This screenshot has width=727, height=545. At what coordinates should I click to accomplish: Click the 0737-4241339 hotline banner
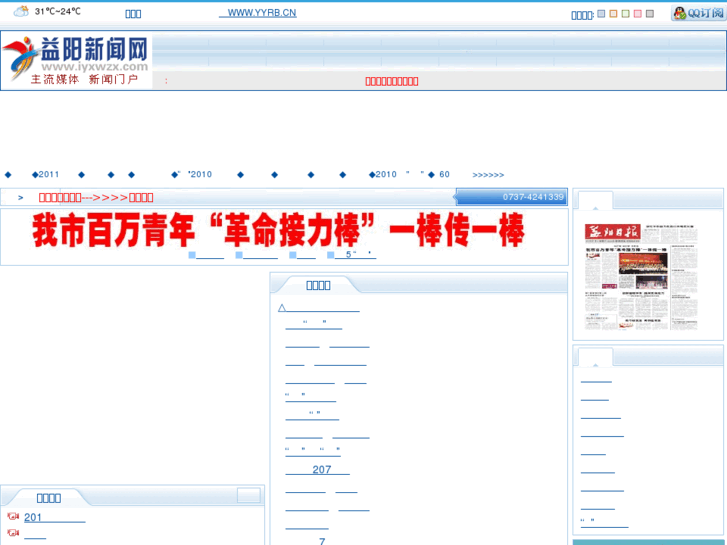pyautogui.click(x=511, y=197)
